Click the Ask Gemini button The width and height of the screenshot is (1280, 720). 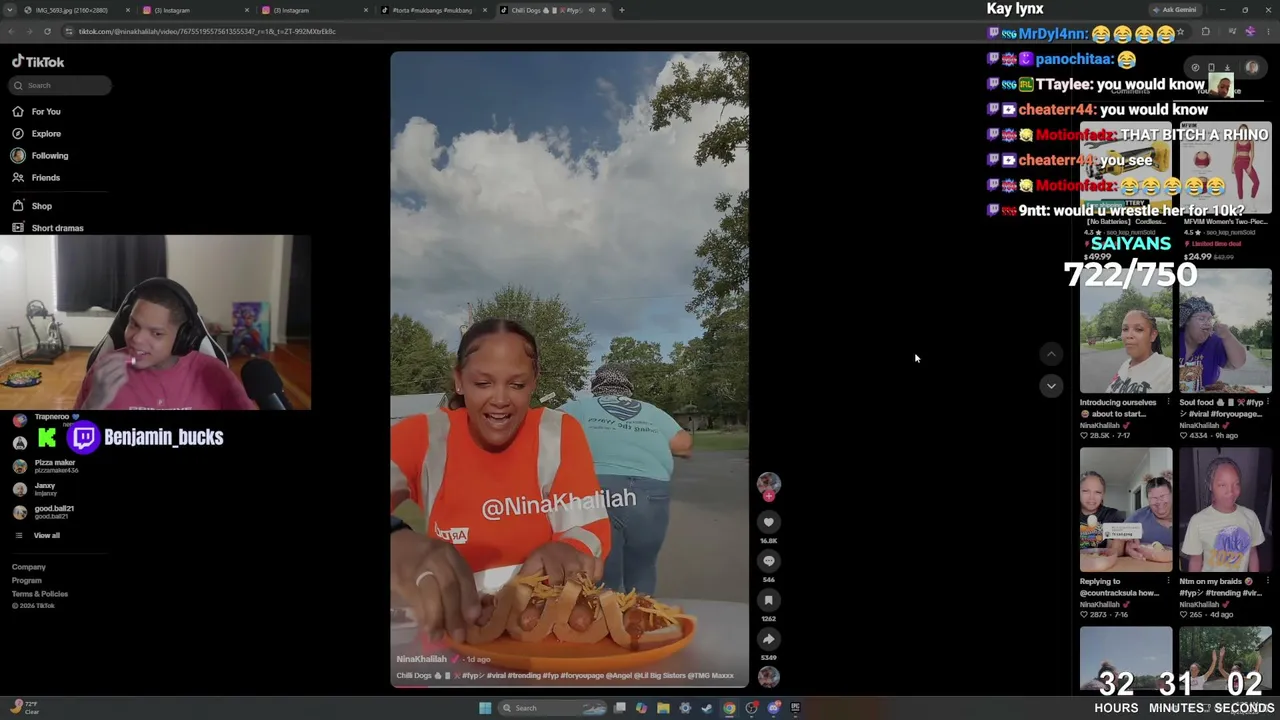pyautogui.click(x=1174, y=10)
